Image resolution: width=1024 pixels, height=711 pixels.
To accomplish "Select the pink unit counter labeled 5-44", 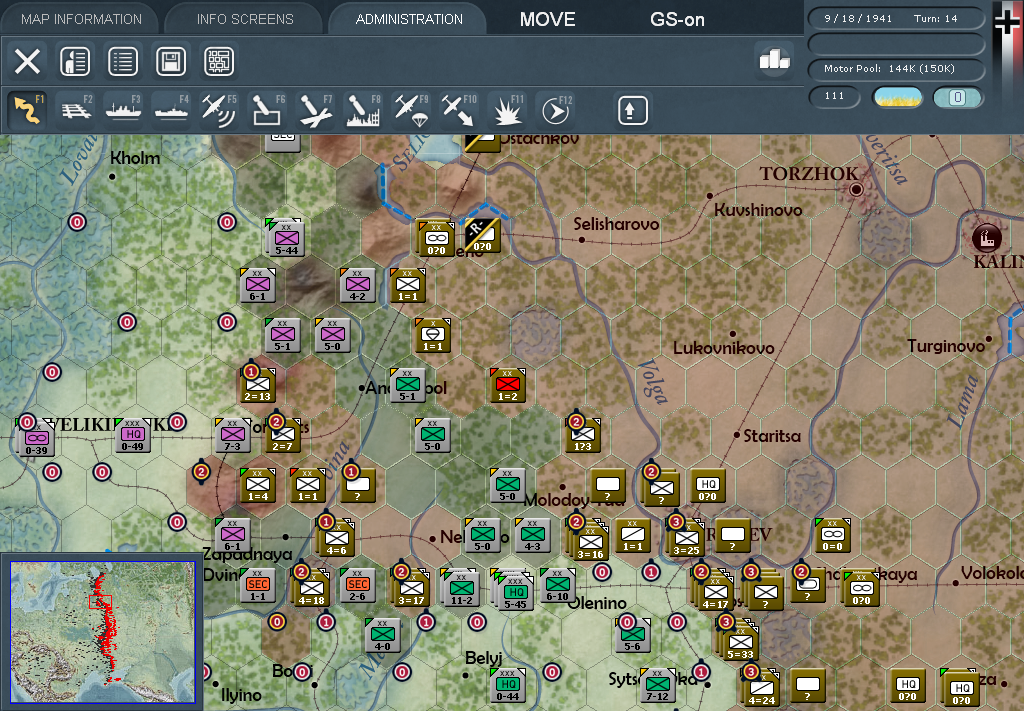I will pos(286,238).
